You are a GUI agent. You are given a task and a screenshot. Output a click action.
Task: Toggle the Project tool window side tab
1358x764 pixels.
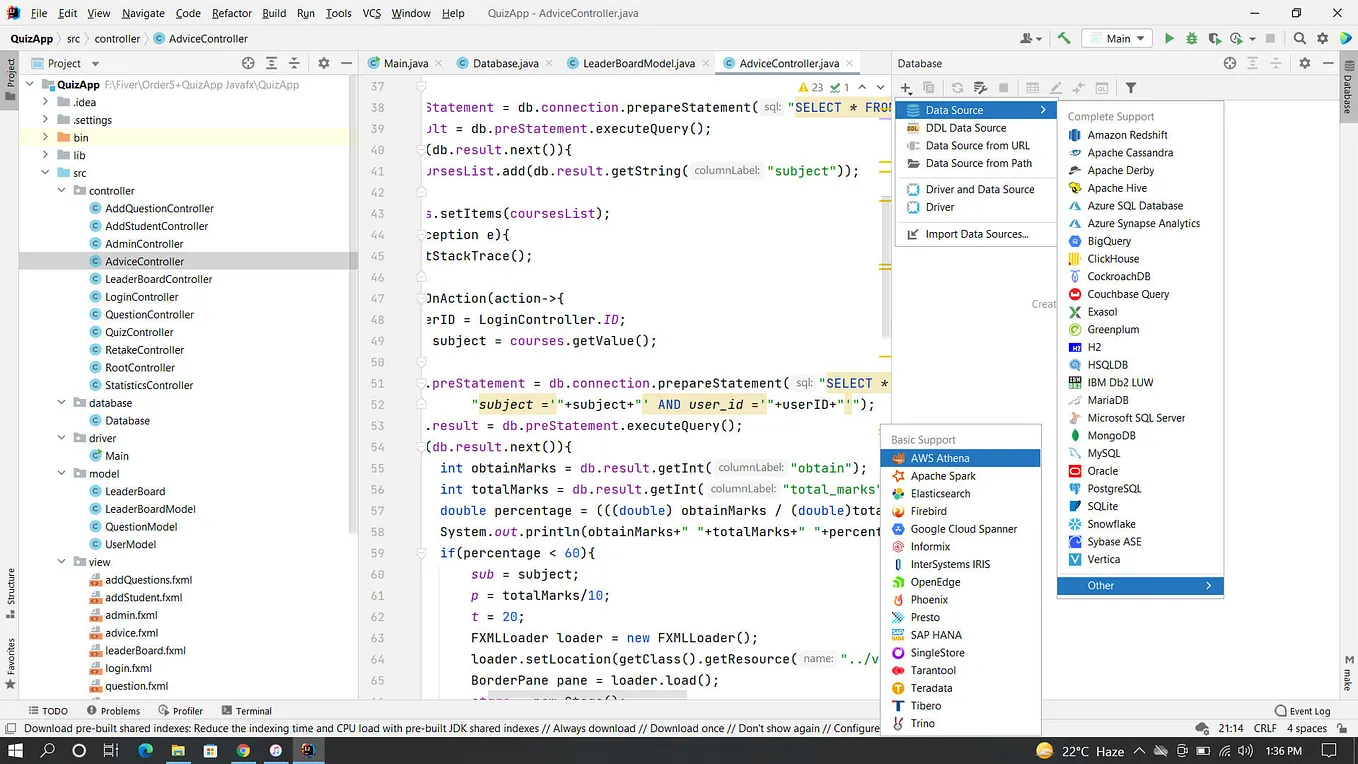coord(11,74)
